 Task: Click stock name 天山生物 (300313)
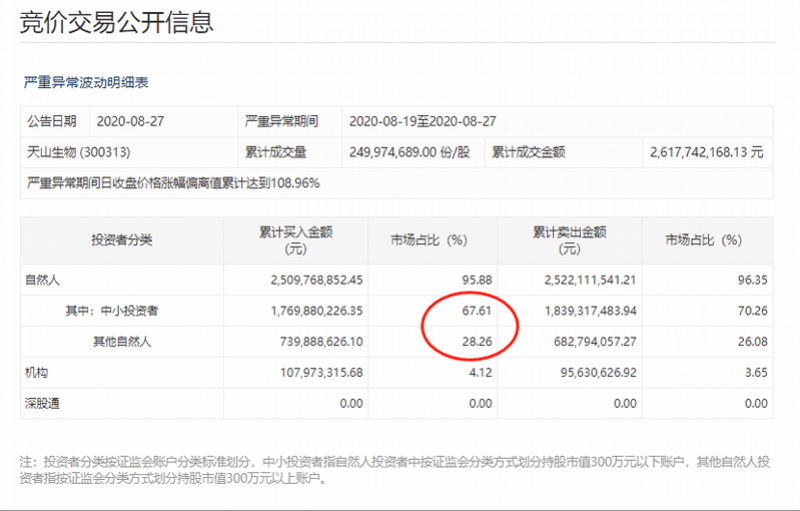(79, 152)
